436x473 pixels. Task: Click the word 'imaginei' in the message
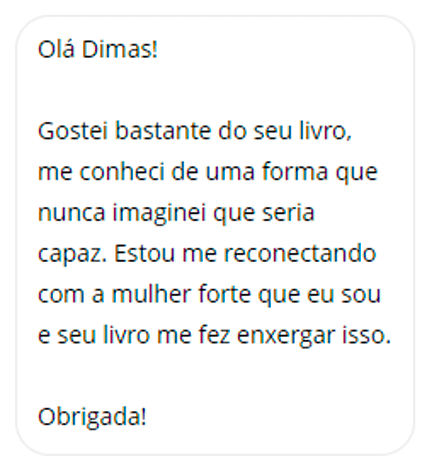(x=159, y=214)
